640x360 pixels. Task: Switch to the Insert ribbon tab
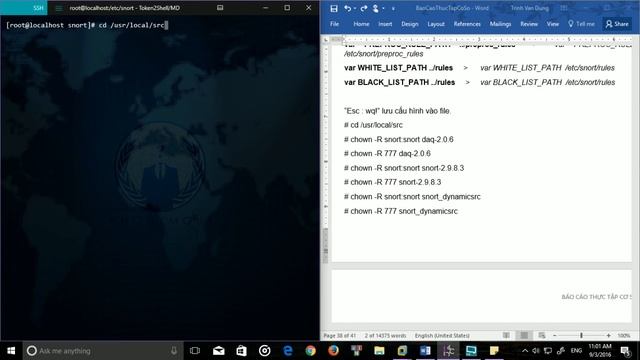[x=385, y=24]
